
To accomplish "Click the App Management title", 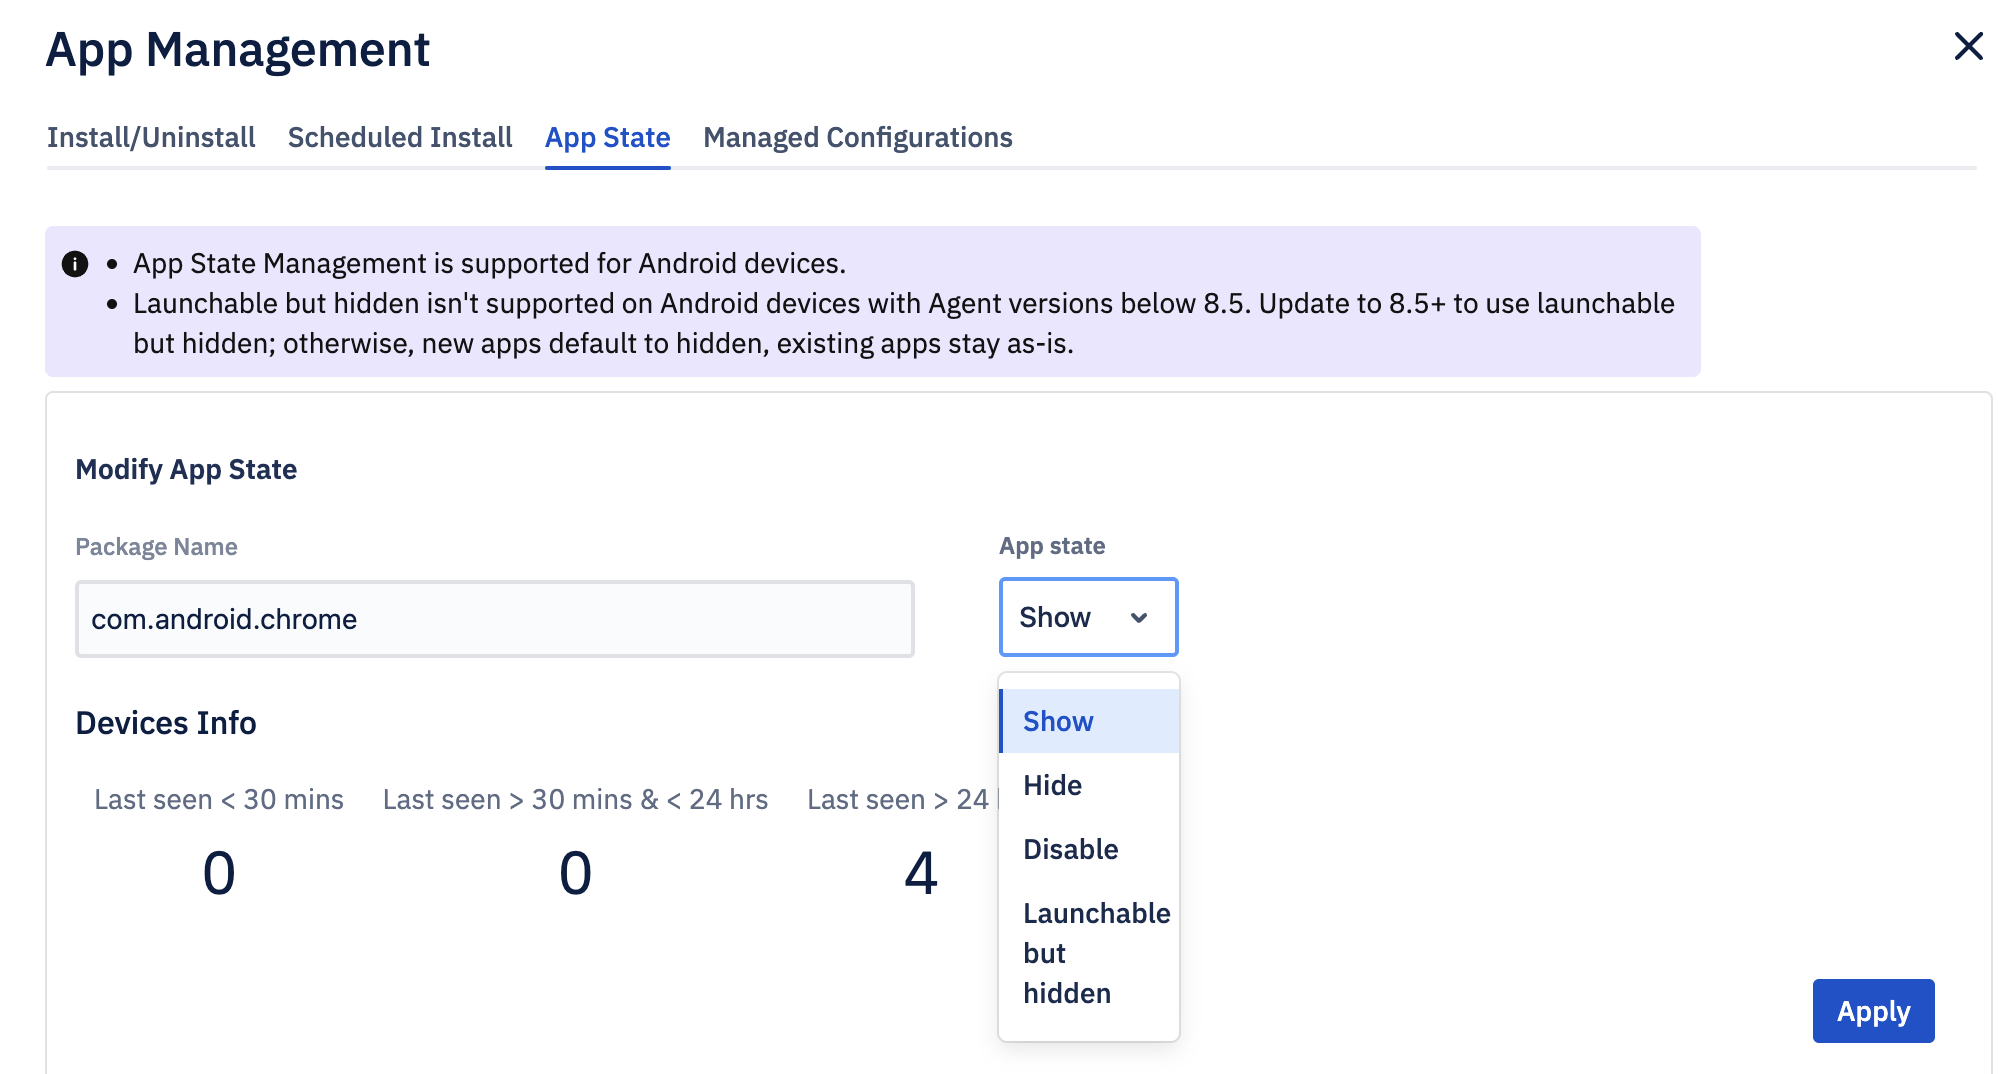I will click(x=237, y=49).
